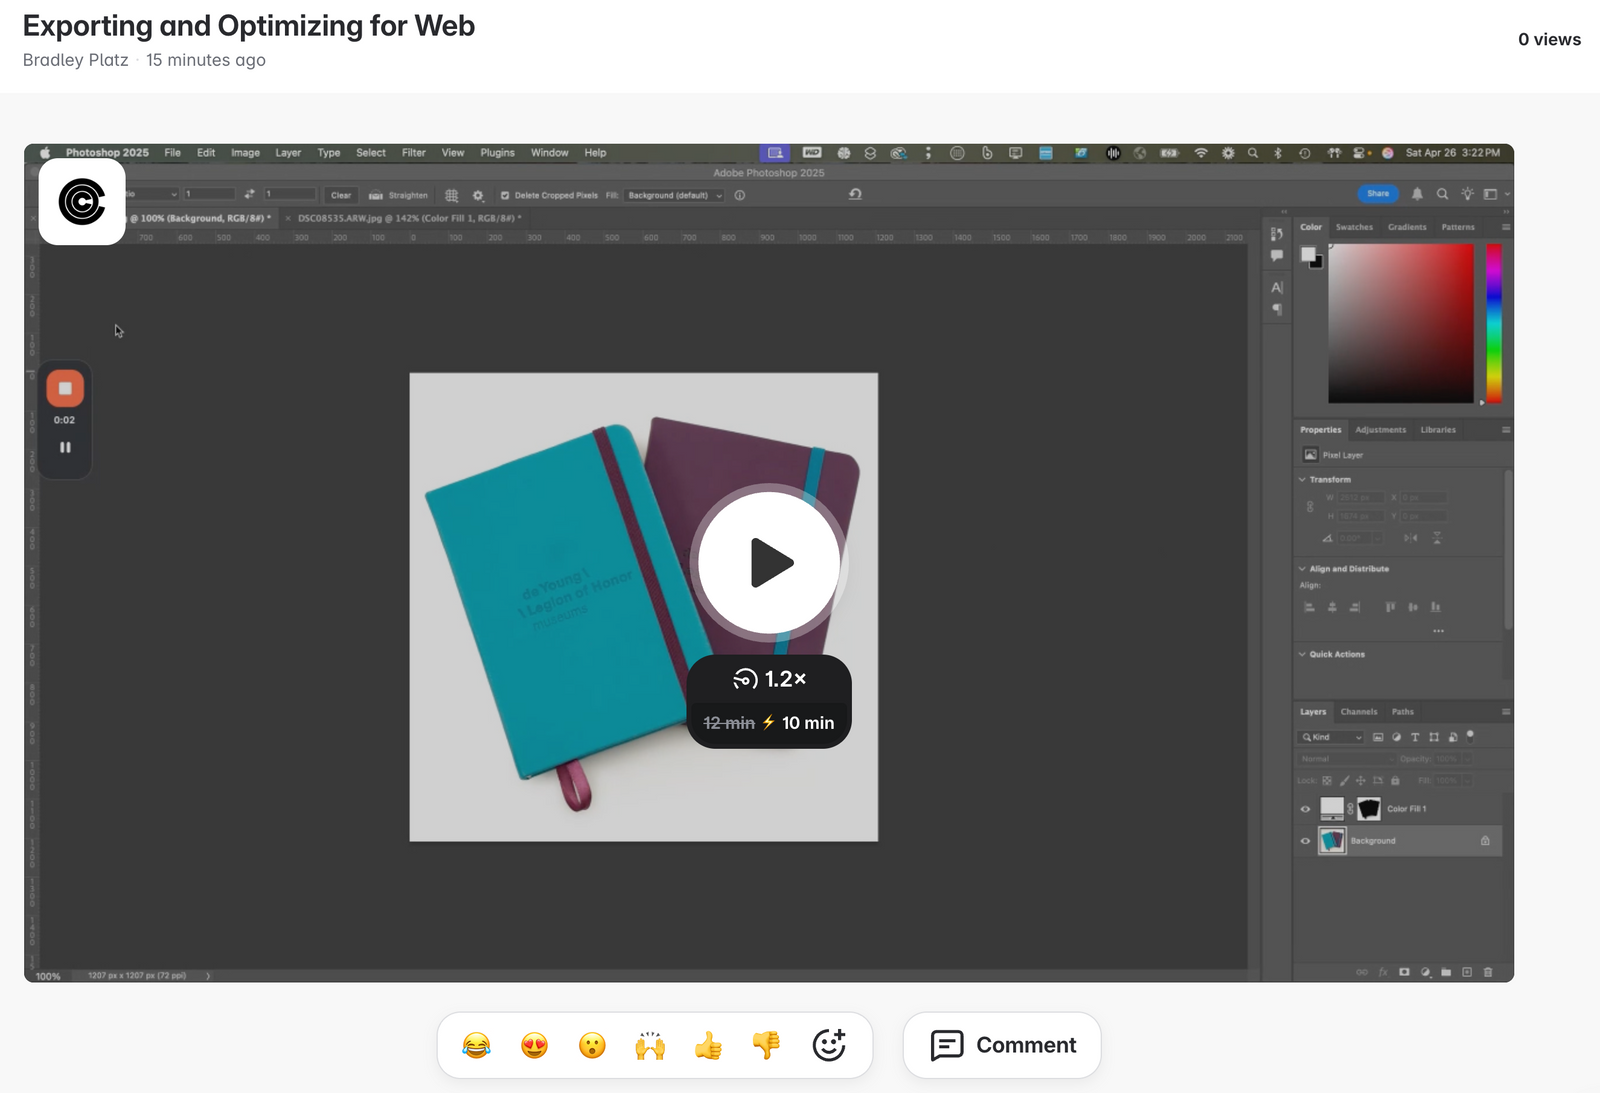Click the Comment button
The image size is (1600, 1093).
(1002, 1045)
